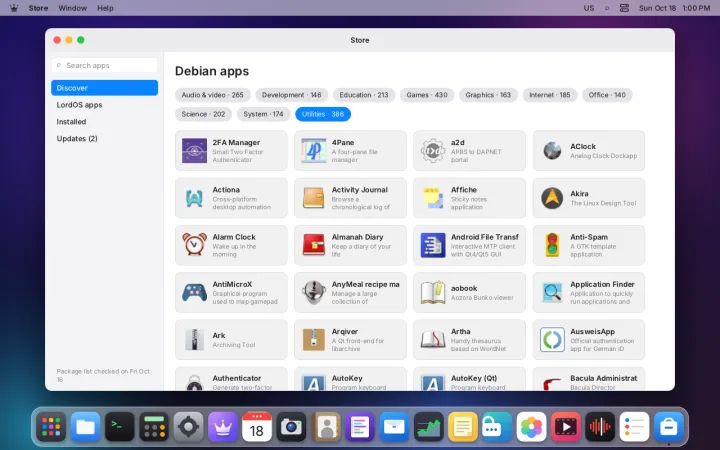Open the AutoKey (Qt) app card
The height and width of the screenshot is (450, 720).
[469, 379]
